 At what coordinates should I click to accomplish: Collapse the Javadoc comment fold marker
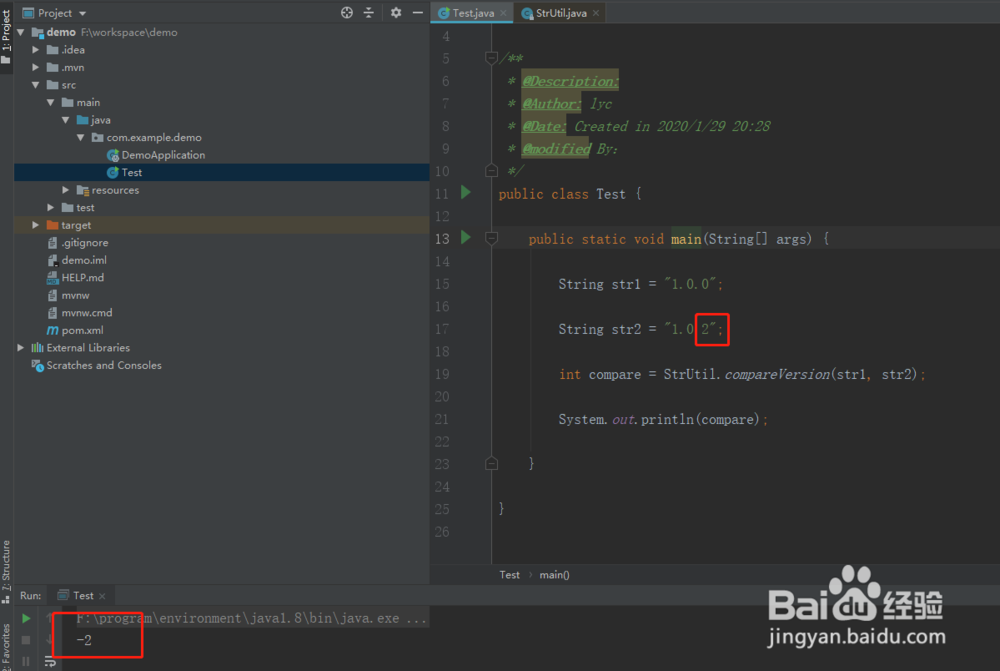point(491,58)
